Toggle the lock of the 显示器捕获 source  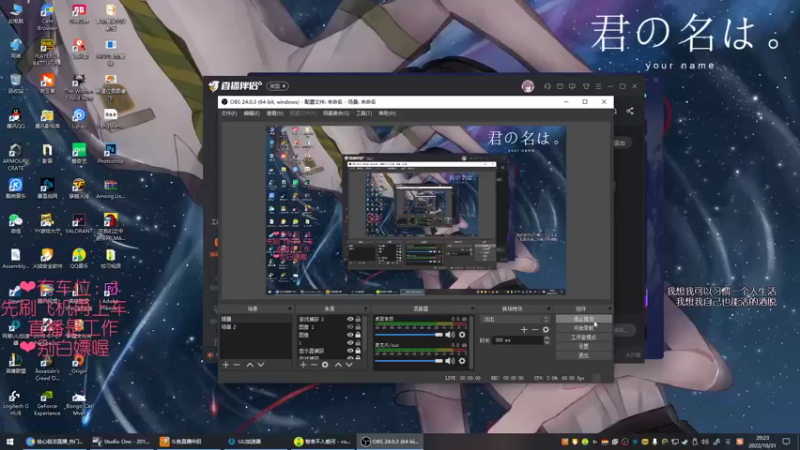point(358,351)
